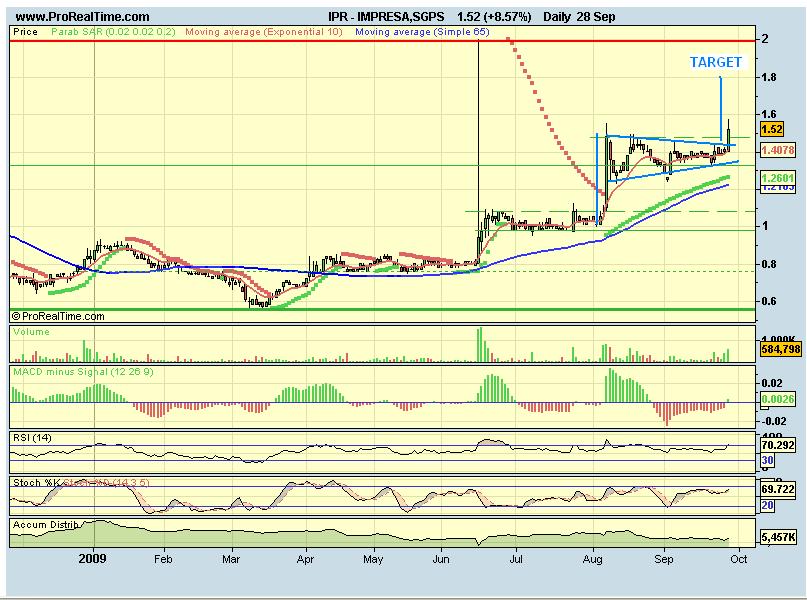Click the 1.6 price axis label

click(769, 115)
